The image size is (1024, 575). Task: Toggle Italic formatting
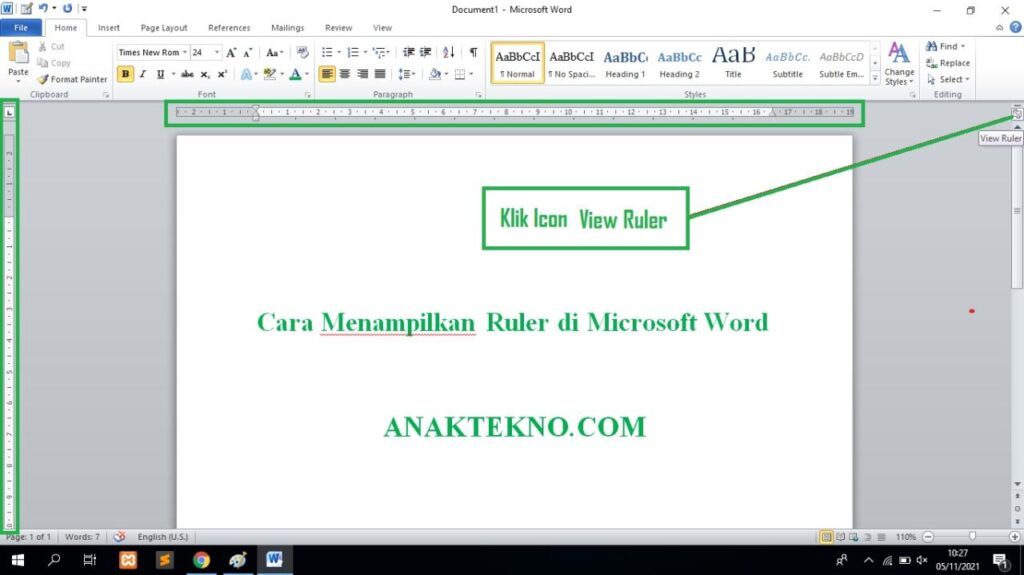(142, 74)
